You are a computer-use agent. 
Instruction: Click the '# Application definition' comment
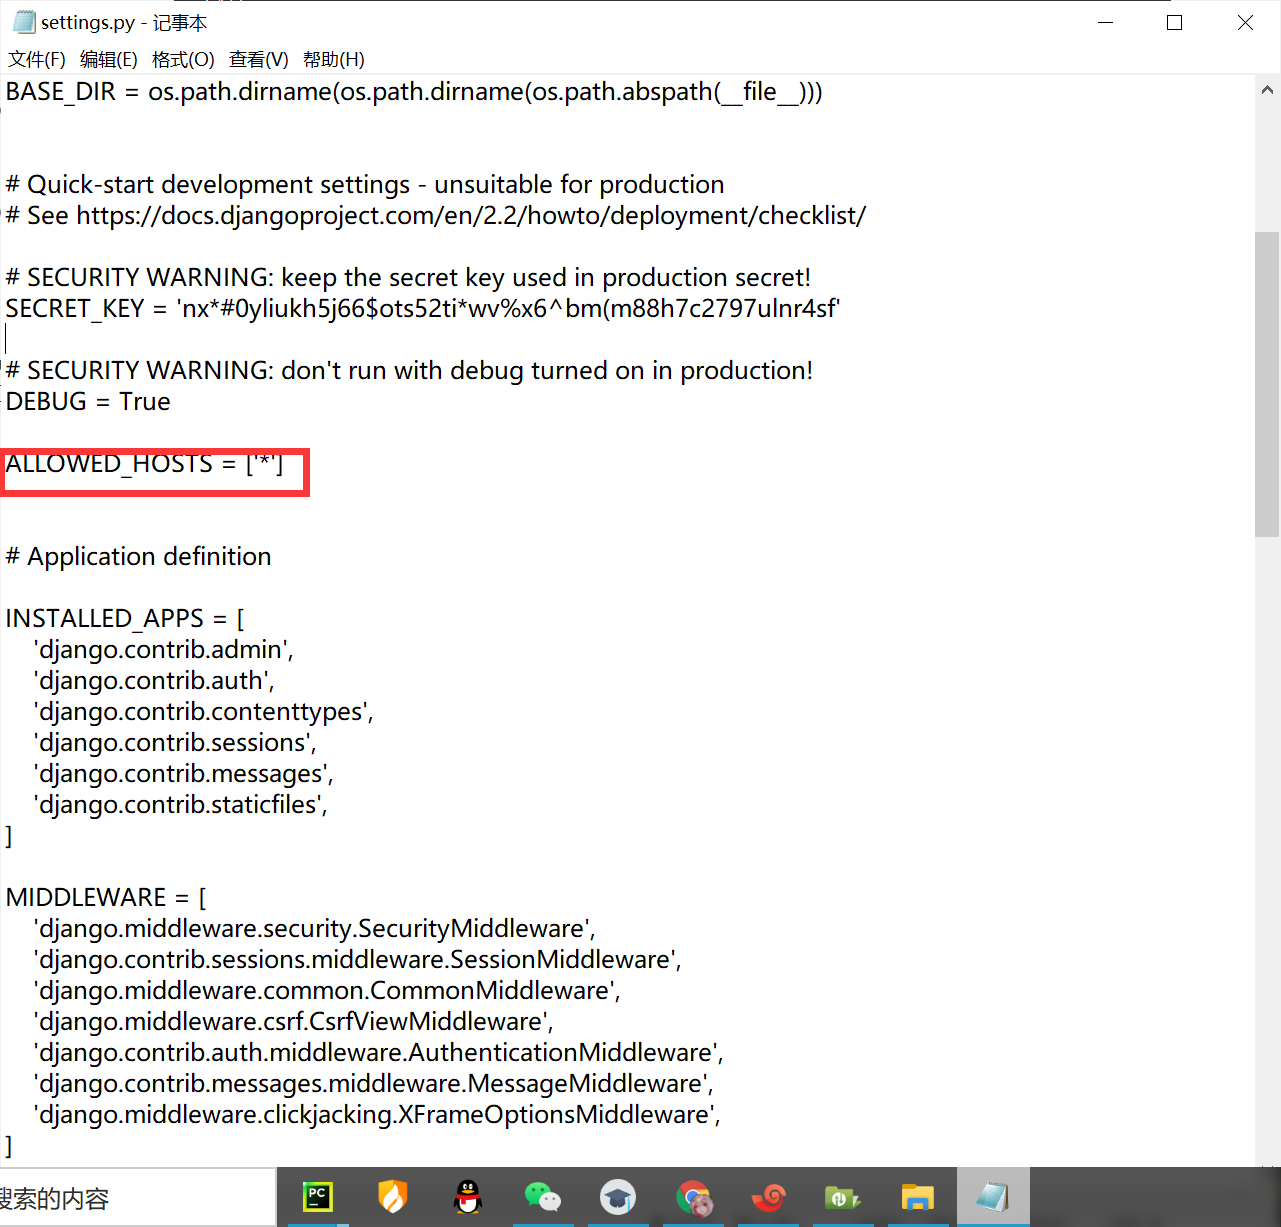point(138,557)
